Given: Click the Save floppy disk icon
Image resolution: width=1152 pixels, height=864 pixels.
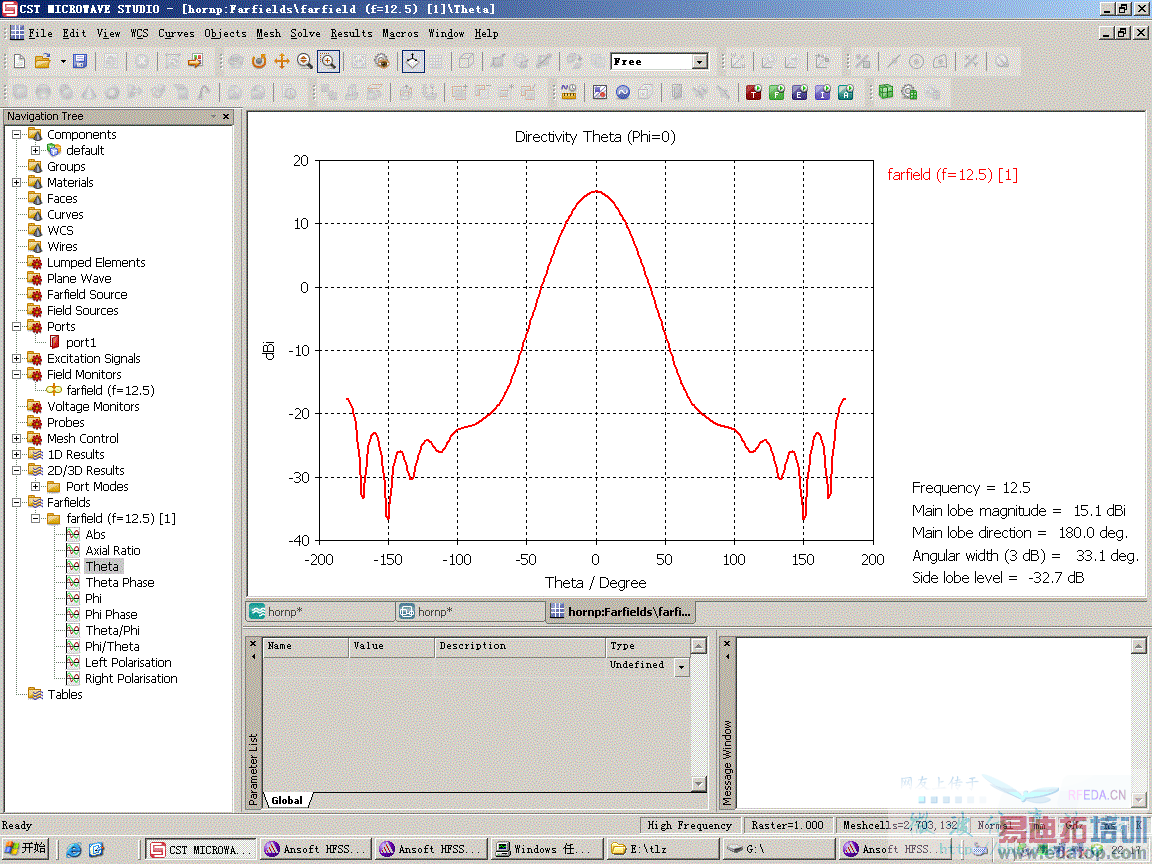Looking at the screenshot, I should (80, 62).
